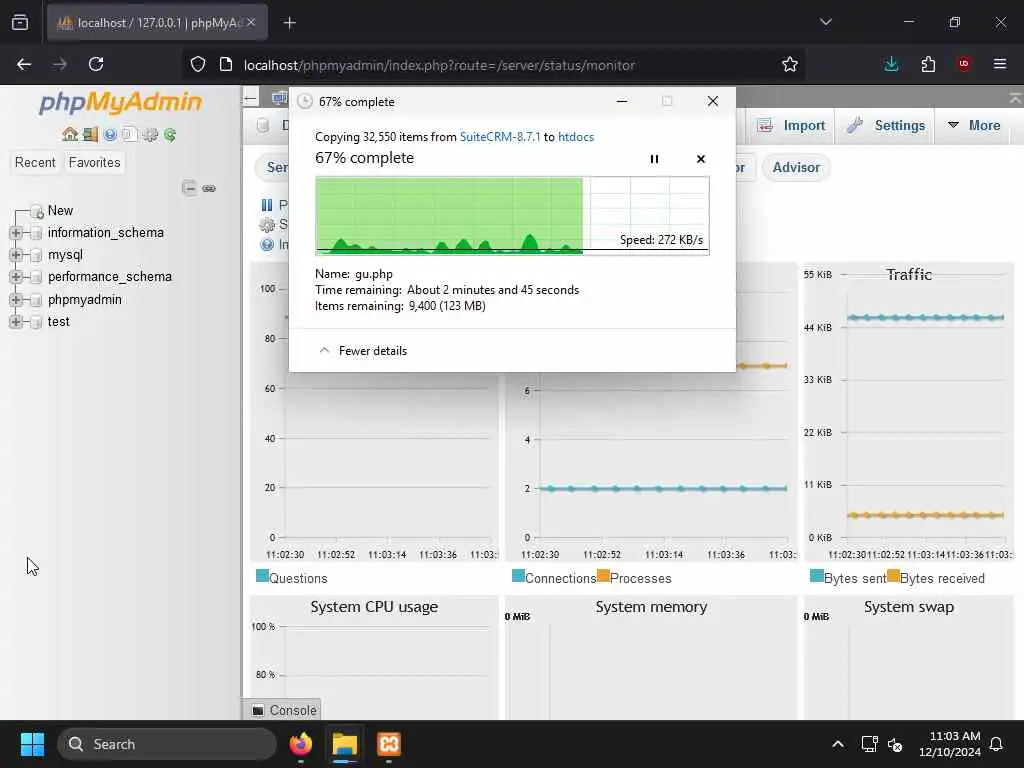Open the Settings tab
Image resolution: width=1024 pixels, height=768 pixels.
pos(886,125)
